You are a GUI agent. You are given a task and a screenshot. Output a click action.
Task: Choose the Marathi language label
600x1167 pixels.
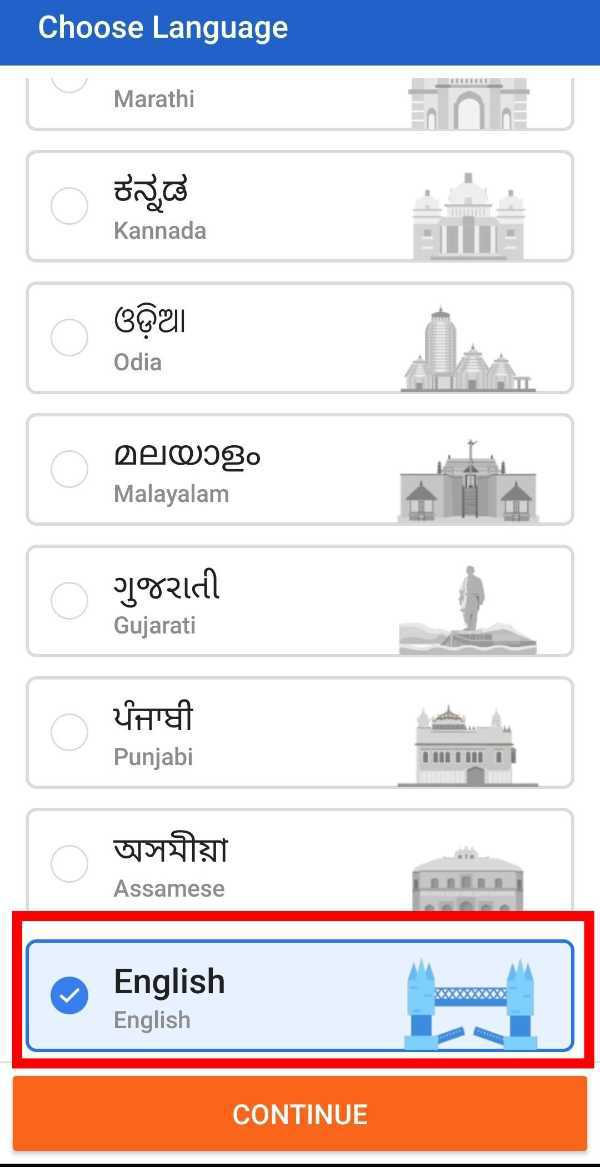[x=154, y=99]
